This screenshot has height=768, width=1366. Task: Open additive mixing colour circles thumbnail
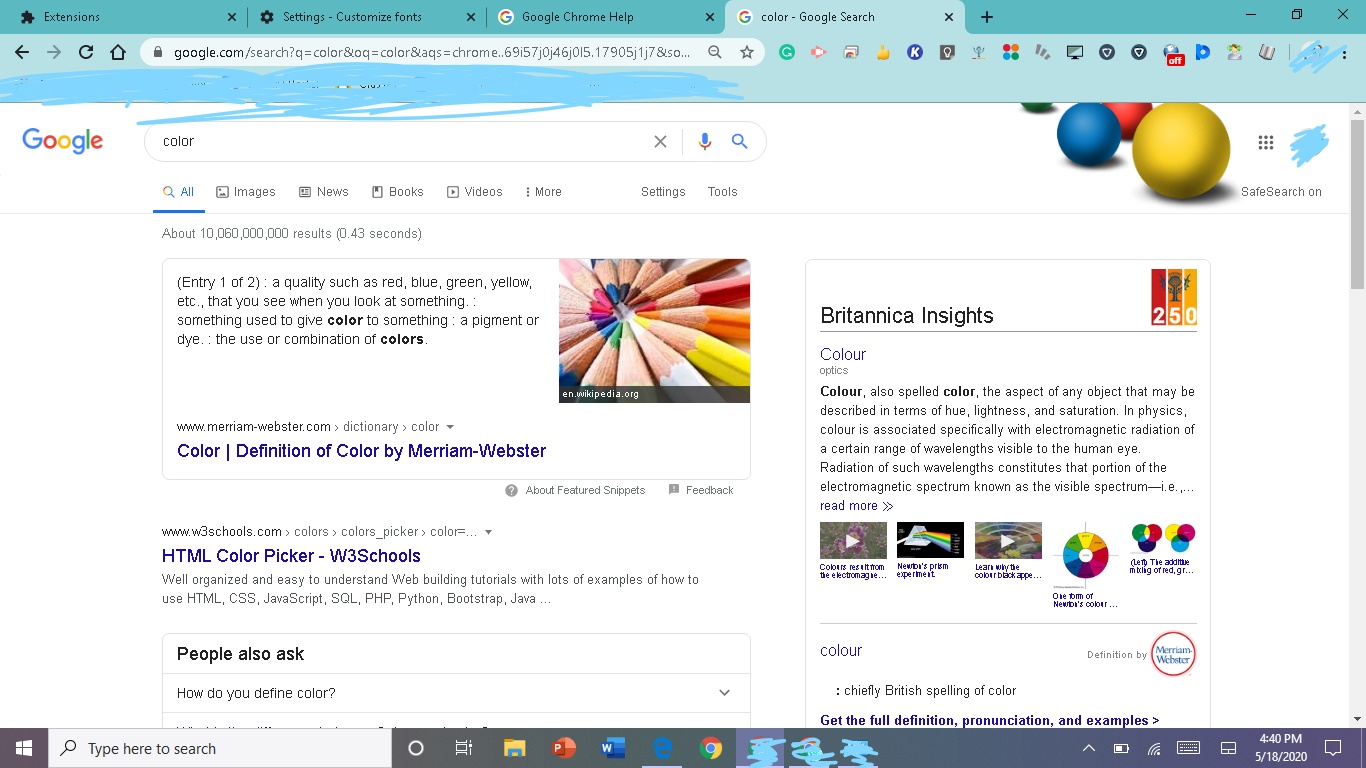(1163, 538)
